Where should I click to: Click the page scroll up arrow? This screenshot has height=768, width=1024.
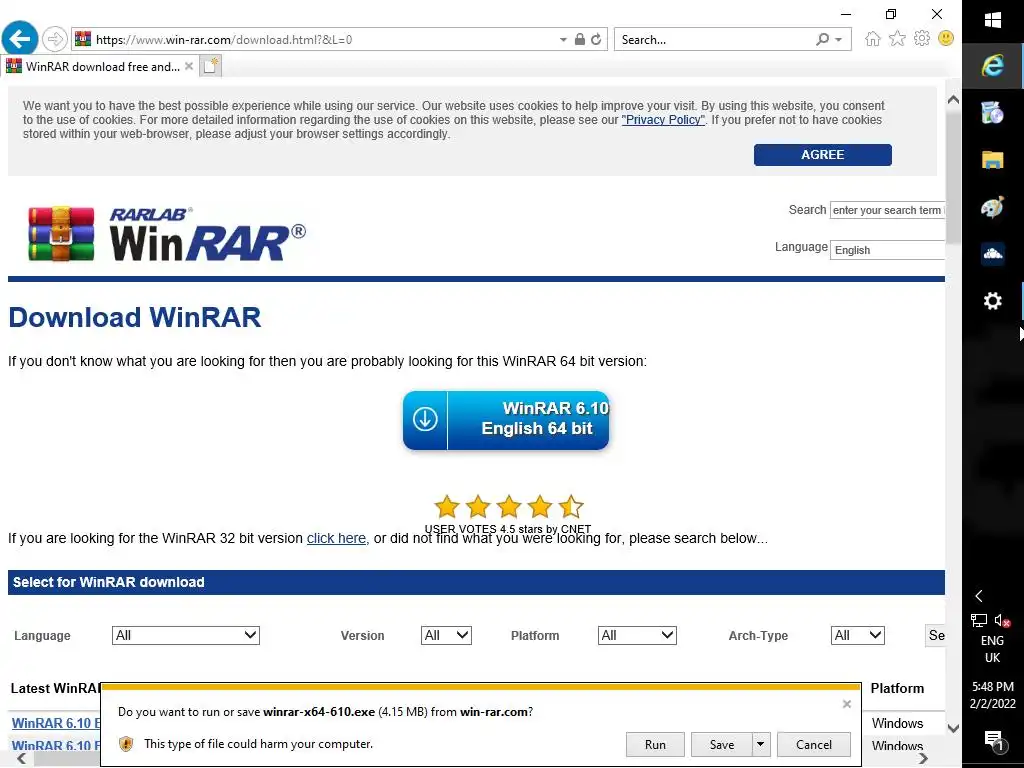tap(953, 100)
